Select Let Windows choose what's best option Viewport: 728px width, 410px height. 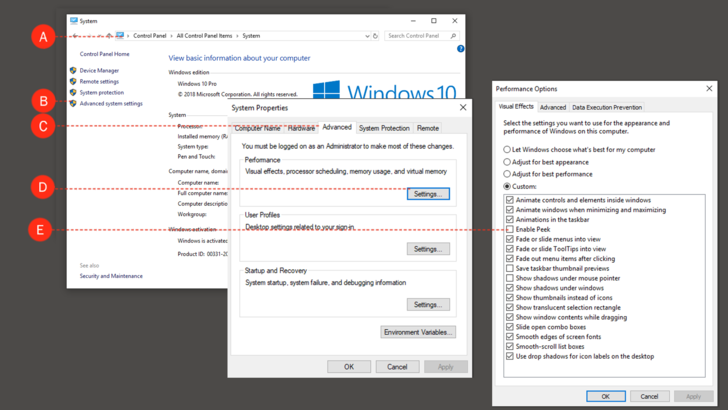[507, 150]
